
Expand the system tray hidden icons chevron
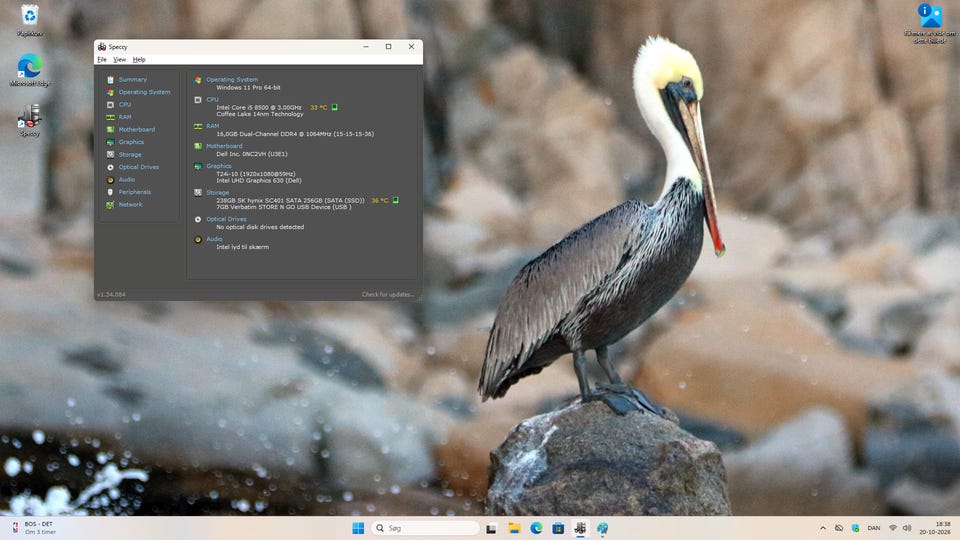(x=823, y=528)
